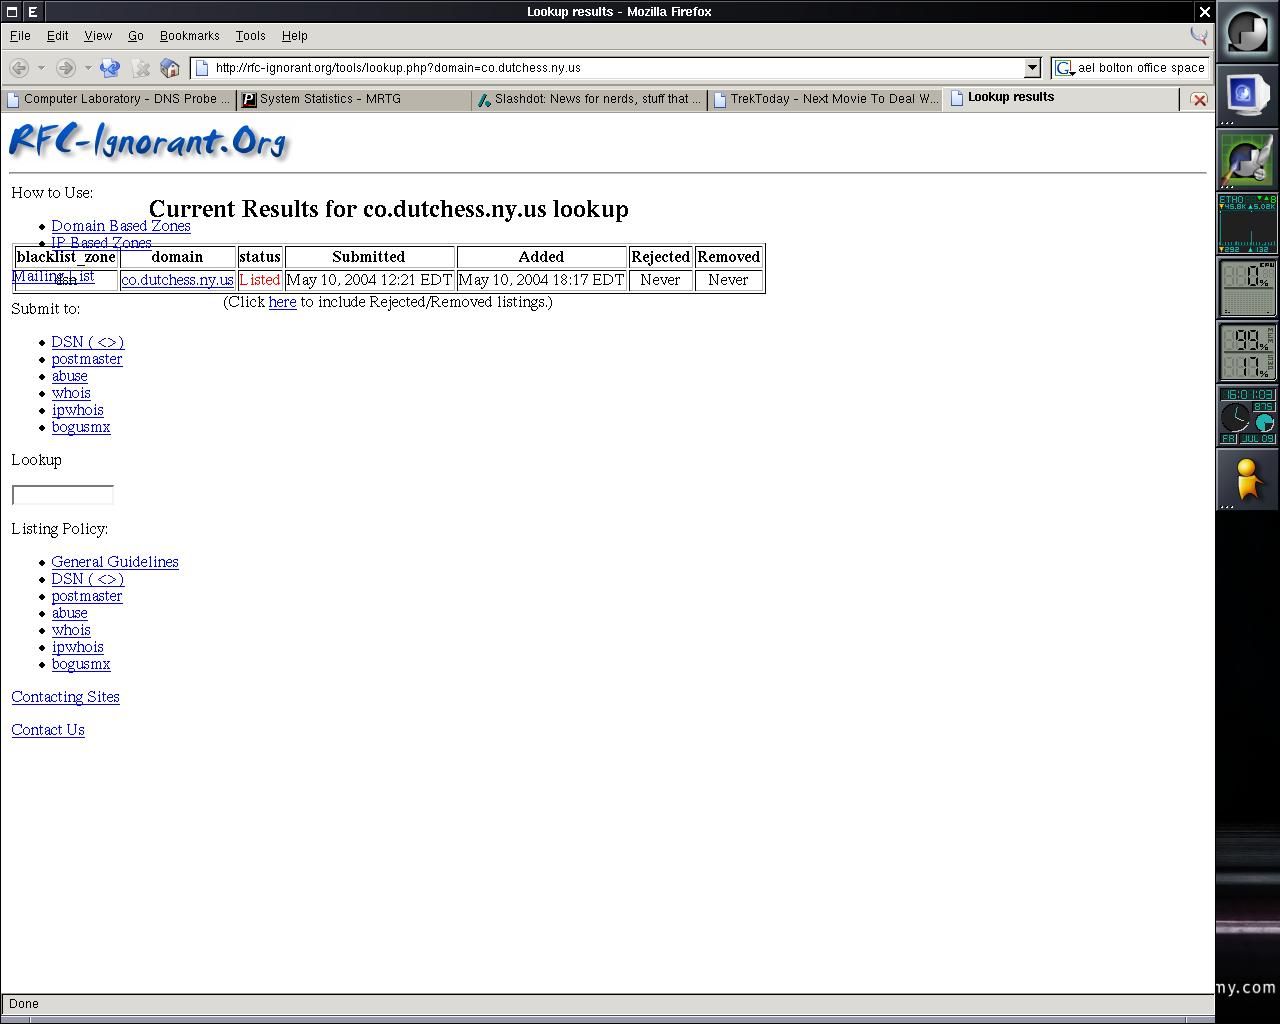This screenshot has height=1024, width=1280.
Task: Switch to the TrekToday tab
Action: point(824,99)
